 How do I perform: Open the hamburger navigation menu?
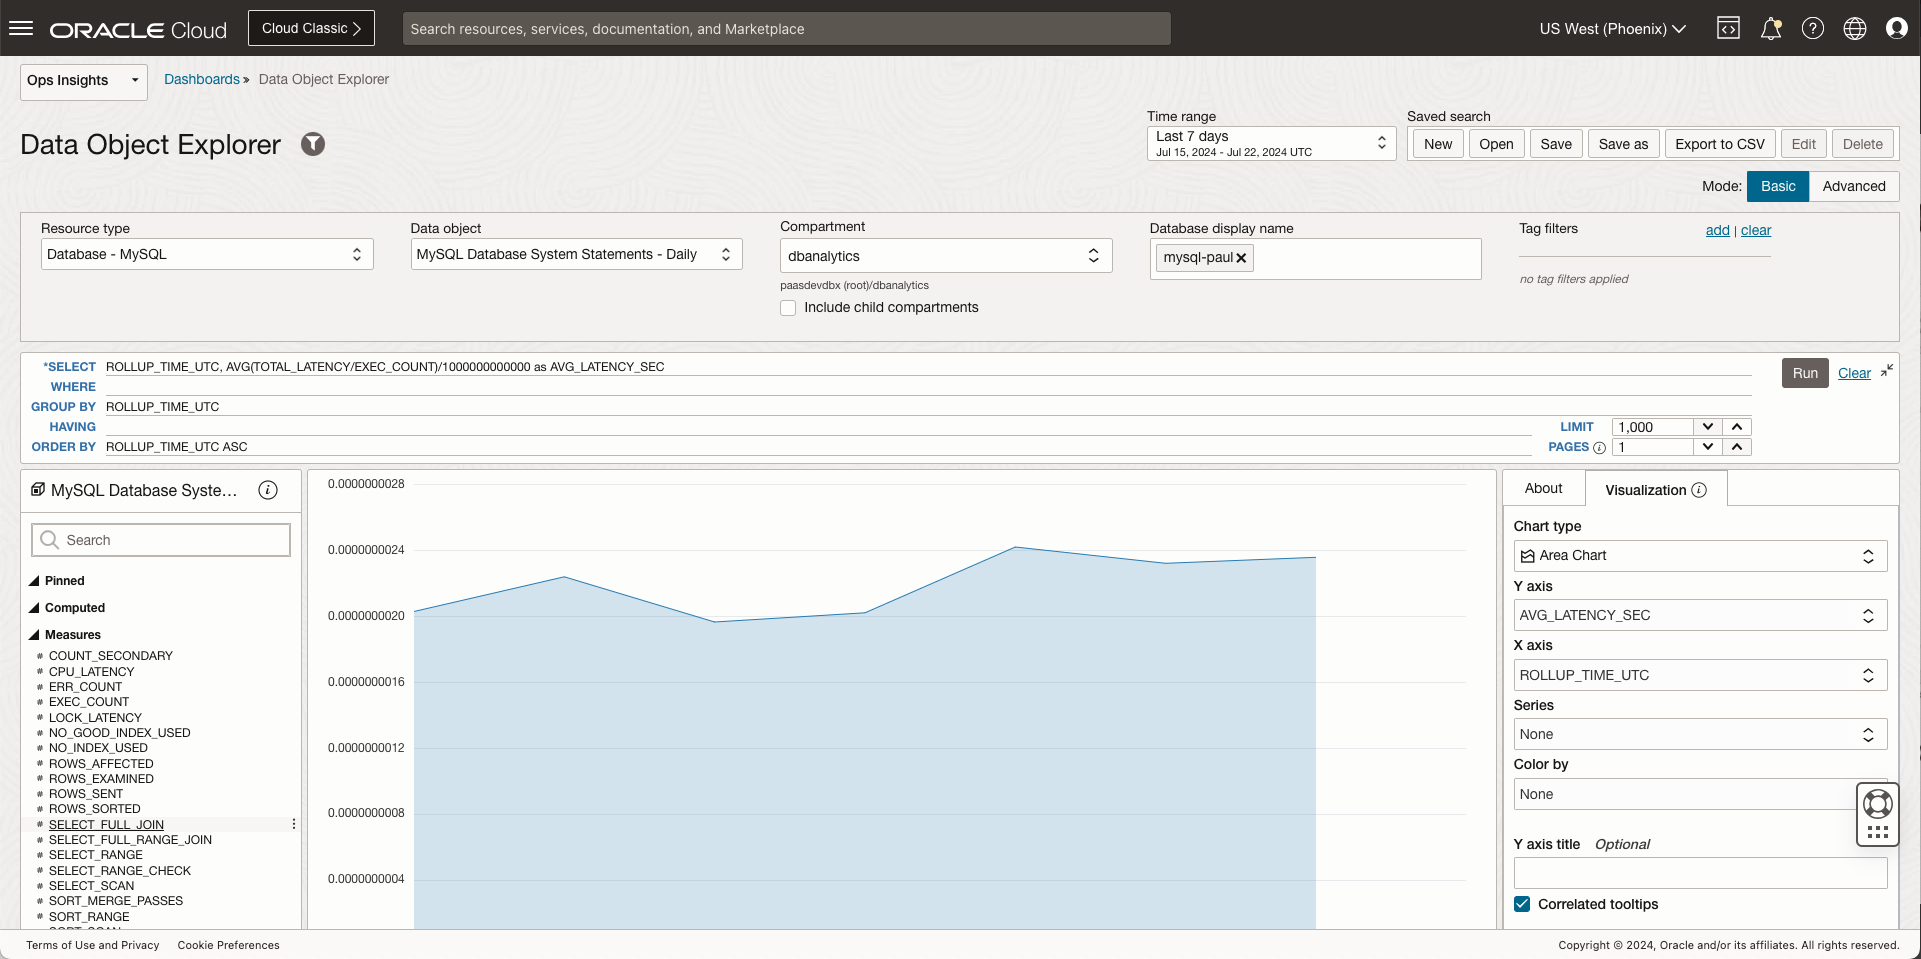click(21, 28)
